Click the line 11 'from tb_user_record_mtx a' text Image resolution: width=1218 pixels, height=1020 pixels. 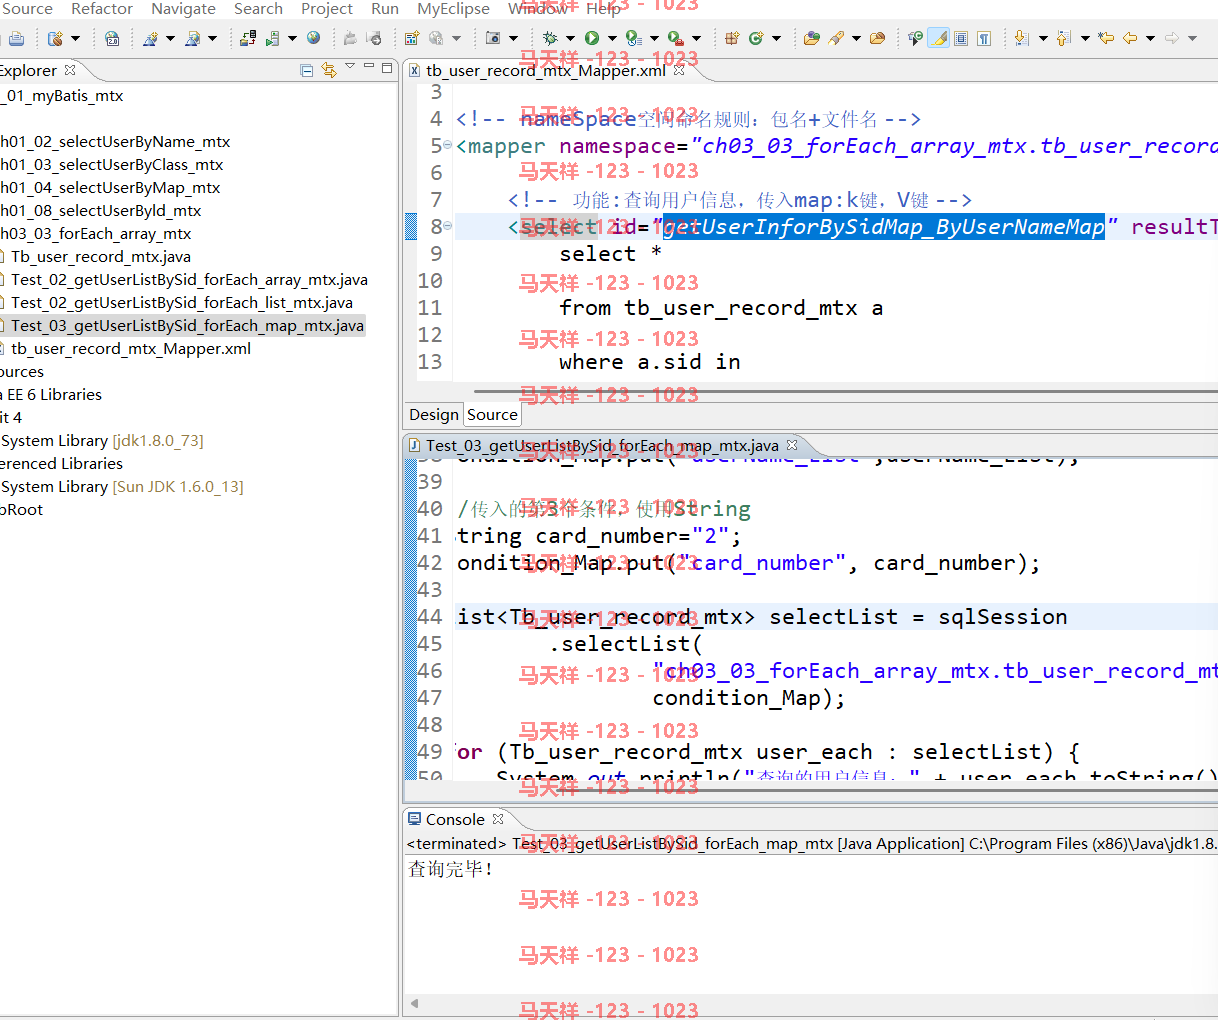click(x=721, y=308)
